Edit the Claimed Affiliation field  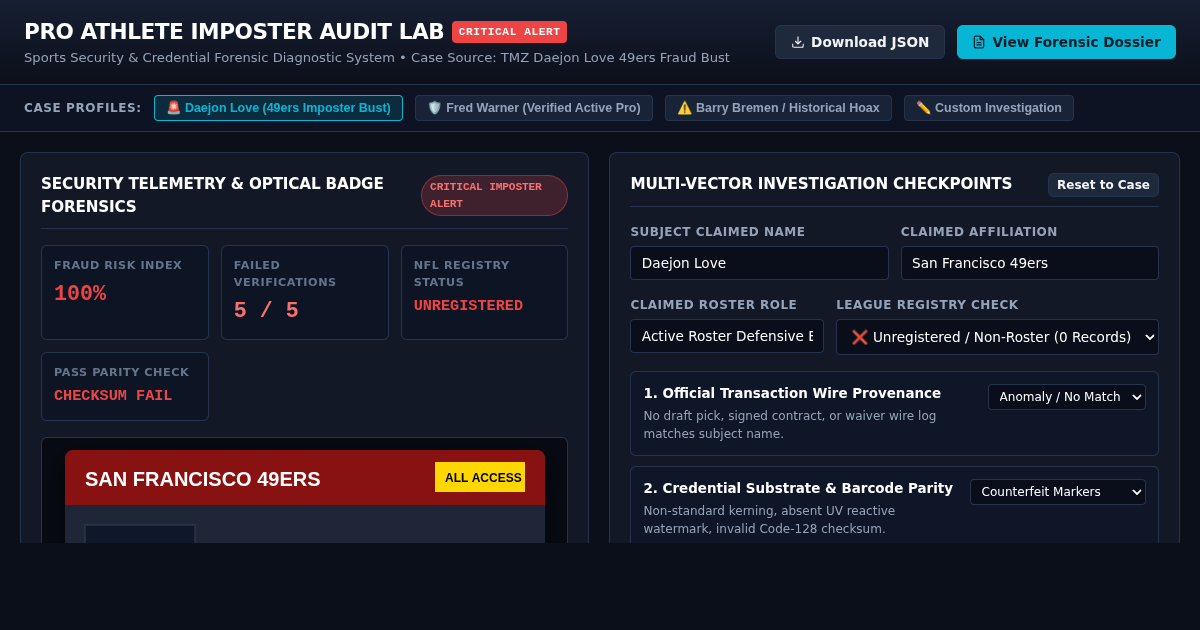[1030, 263]
